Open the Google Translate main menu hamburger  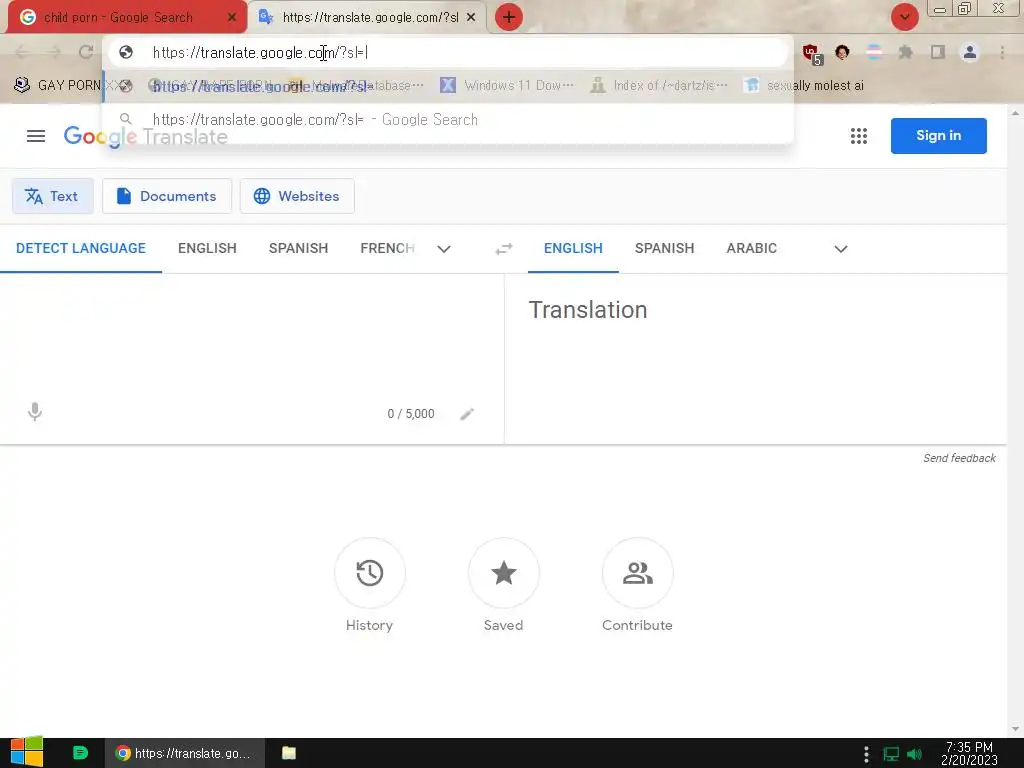pyautogui.click(x=36, y=136)
